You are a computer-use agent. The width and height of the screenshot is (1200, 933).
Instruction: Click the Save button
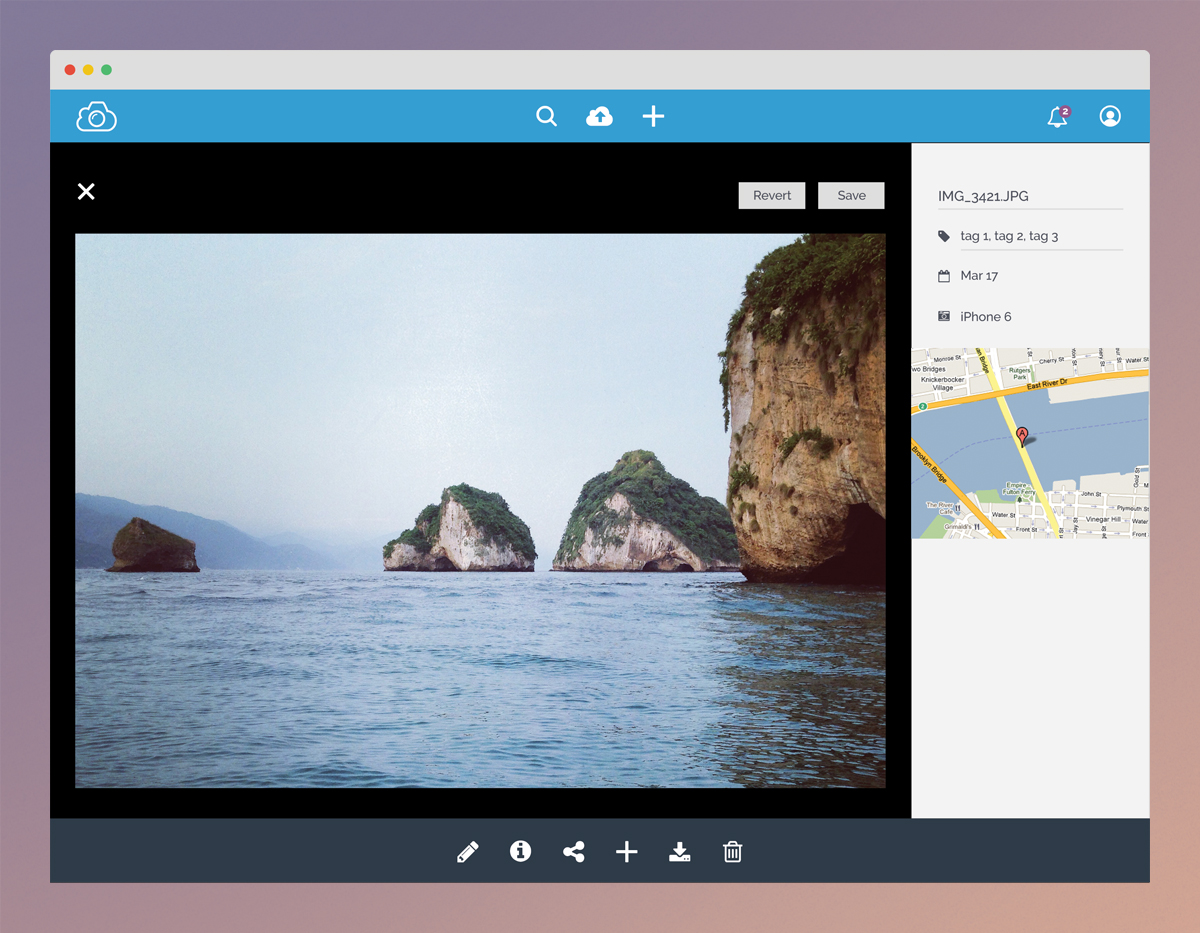pyautogui.click(x=851, y=195)
